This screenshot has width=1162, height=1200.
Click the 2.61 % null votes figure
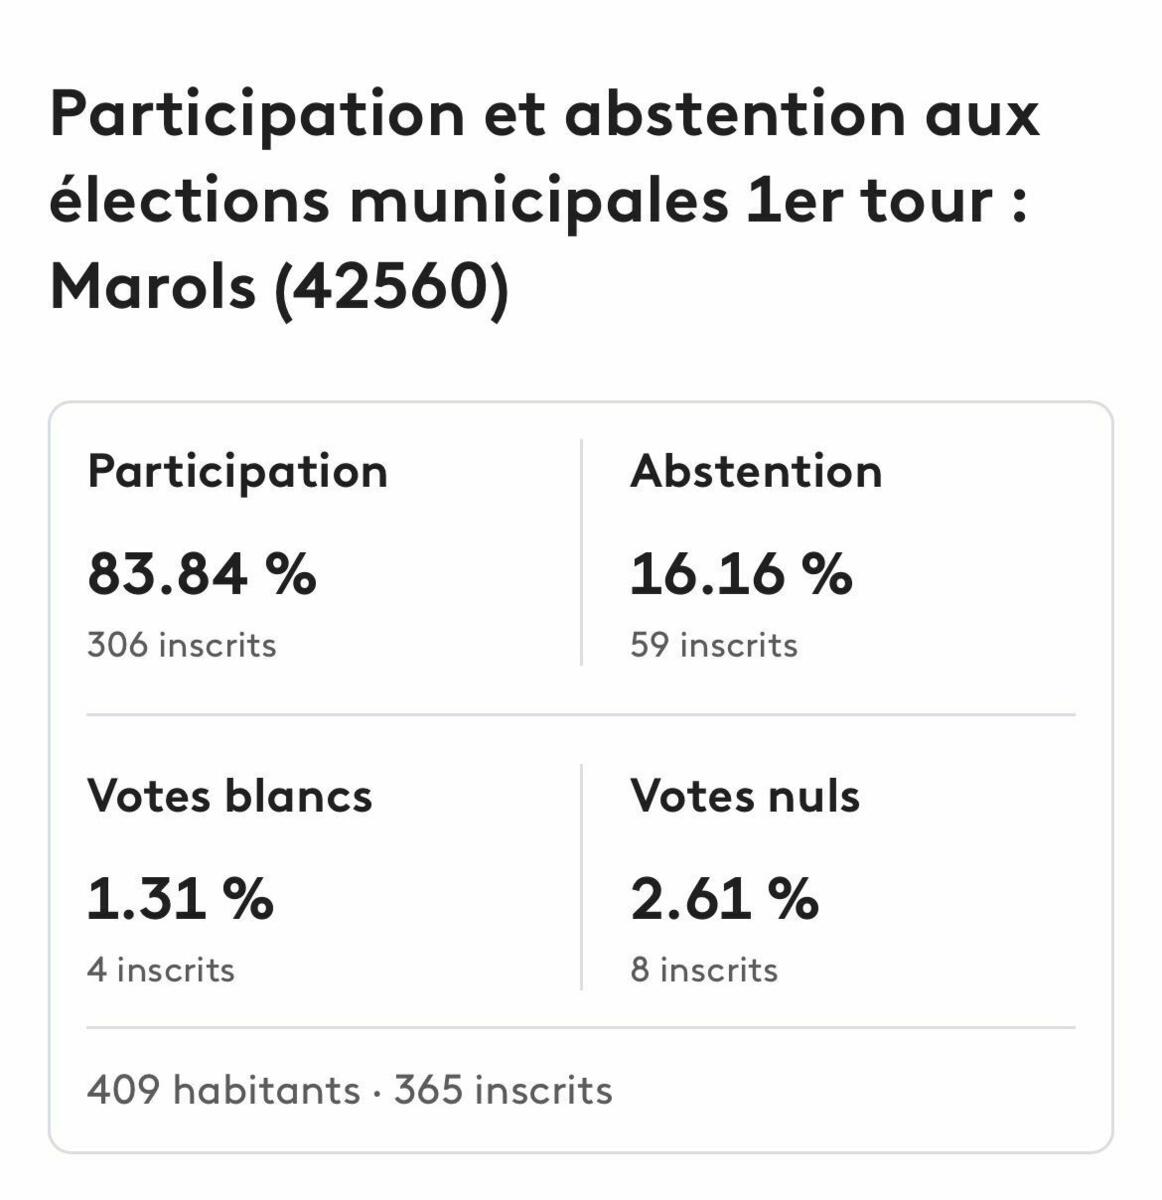tap(724, 899)
